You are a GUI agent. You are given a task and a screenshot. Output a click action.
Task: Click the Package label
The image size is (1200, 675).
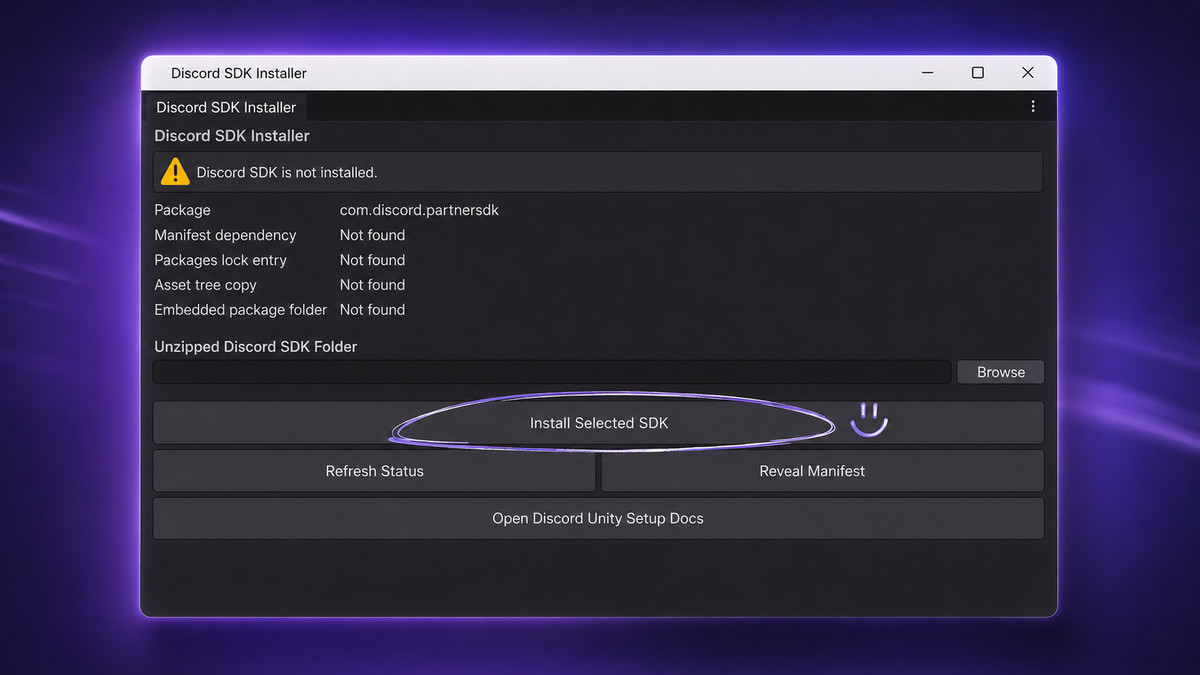pyautogui.click(x=182, y=210)
